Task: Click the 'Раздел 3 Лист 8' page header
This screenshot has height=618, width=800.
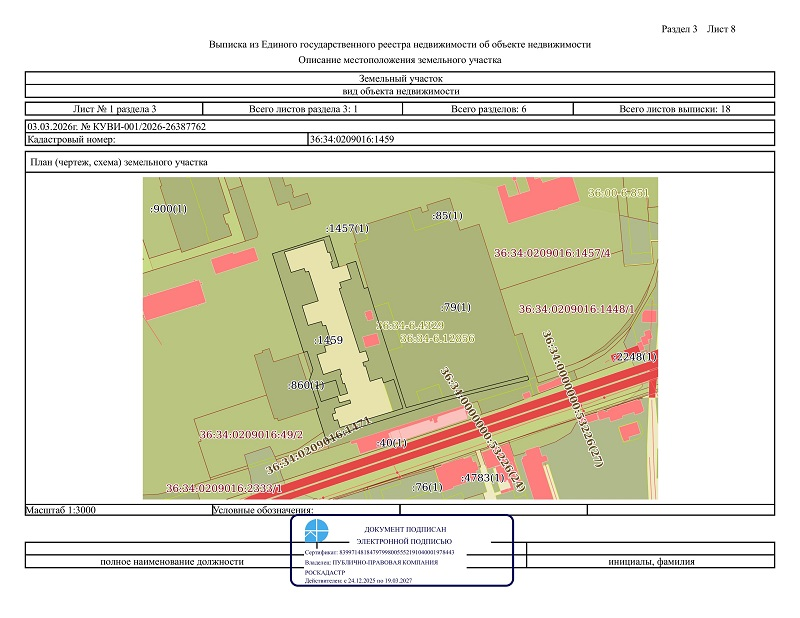Action: pyautogui.click(x=699, y=28)
